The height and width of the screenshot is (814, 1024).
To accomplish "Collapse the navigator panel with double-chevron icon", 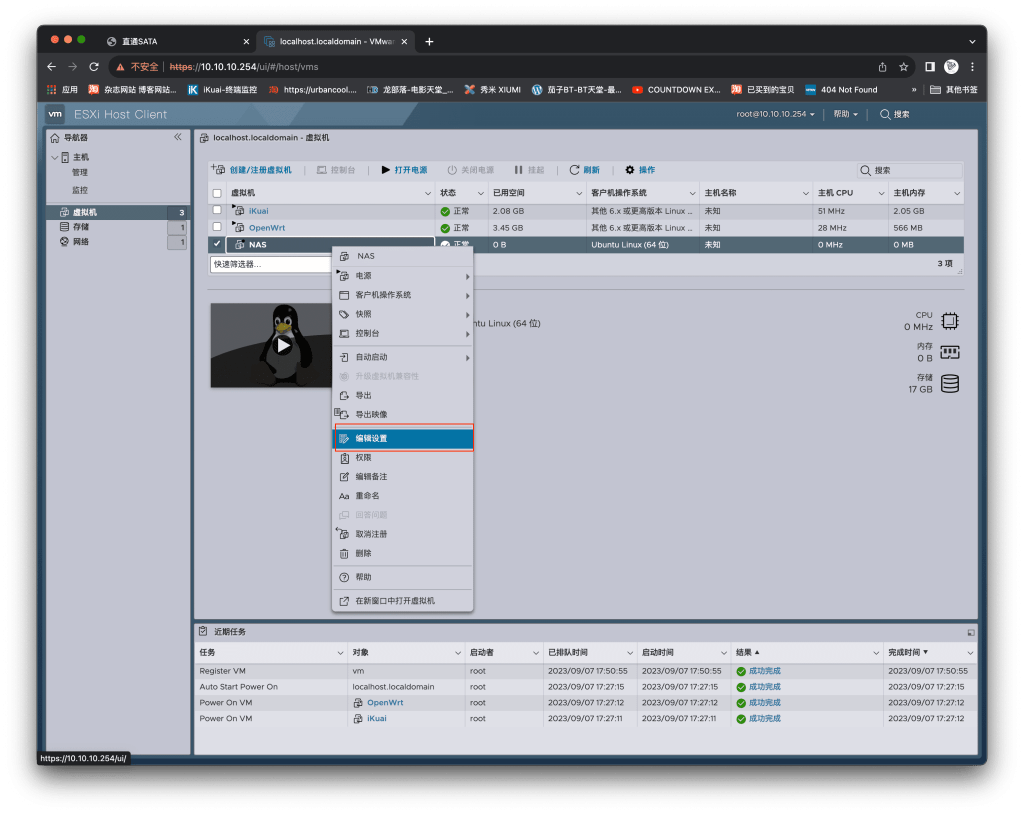I will click(178, 137).
